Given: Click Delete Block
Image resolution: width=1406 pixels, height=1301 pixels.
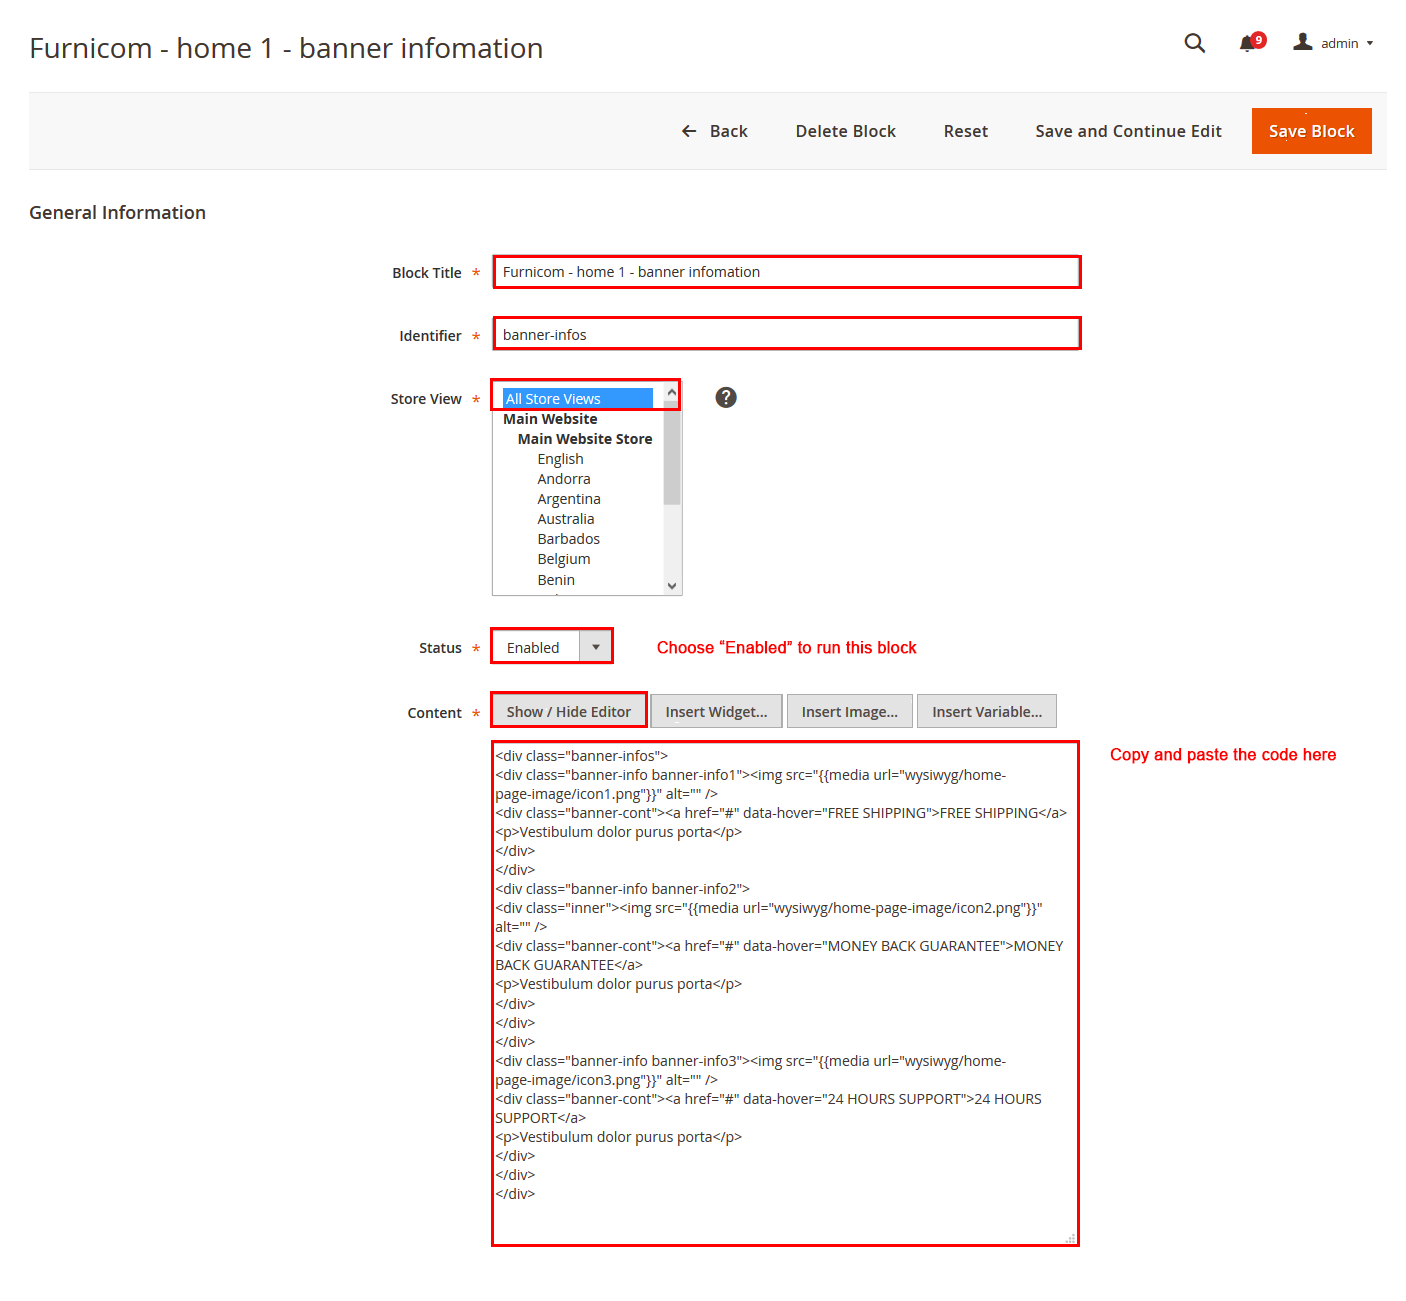Looking at the screenshot, I should point(845,131).
